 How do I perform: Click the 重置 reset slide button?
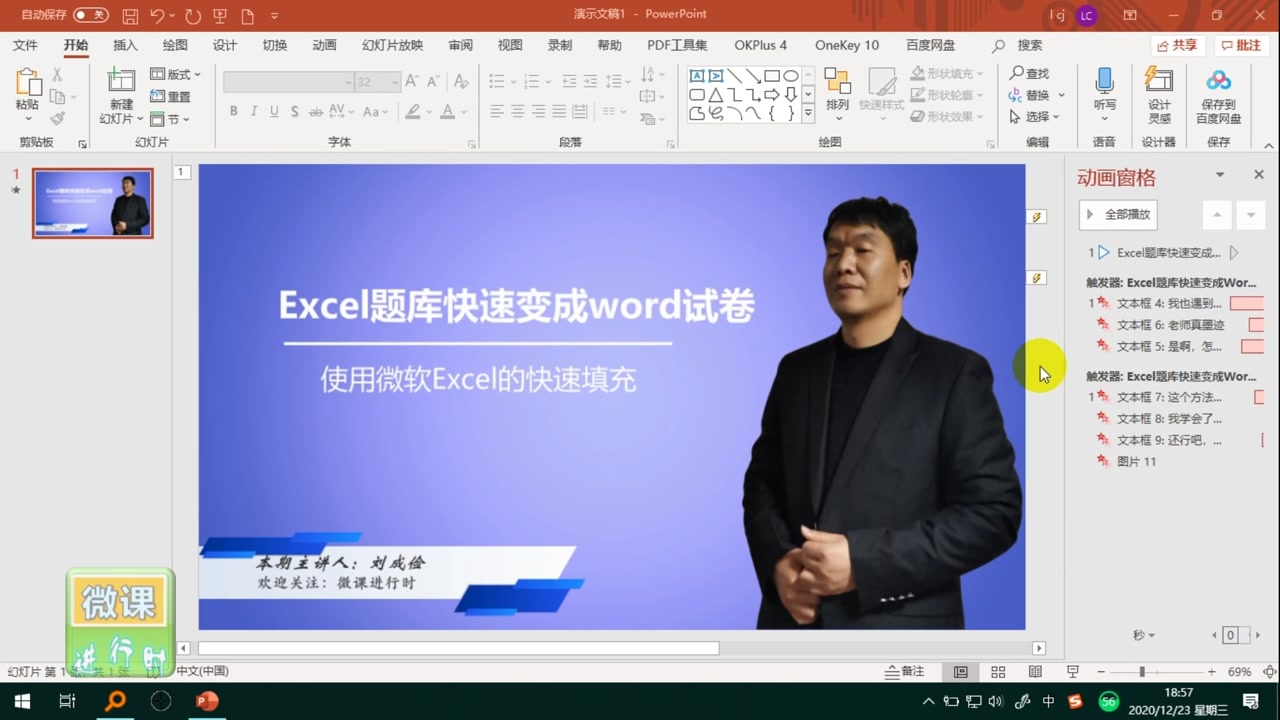point(171,97)
